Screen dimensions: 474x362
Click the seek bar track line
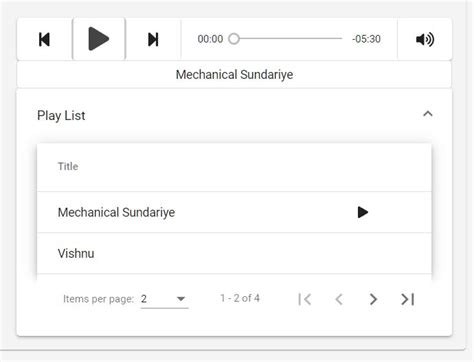291,39
